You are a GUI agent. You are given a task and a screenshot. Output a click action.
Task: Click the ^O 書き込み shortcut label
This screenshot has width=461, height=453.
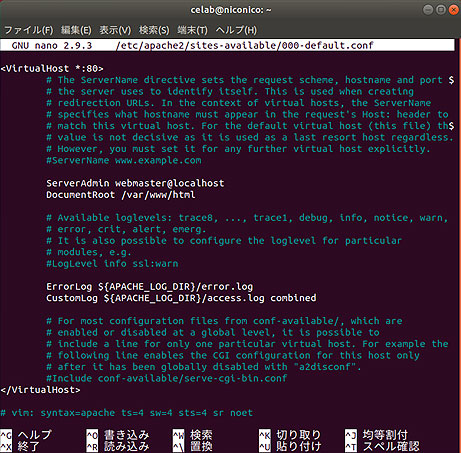tap(118, 435)
